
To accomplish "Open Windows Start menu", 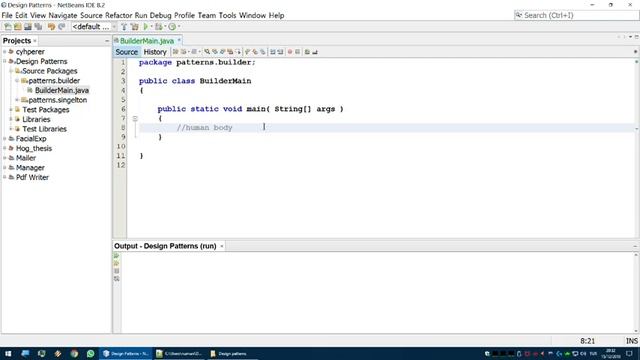I will pos(8,353).
